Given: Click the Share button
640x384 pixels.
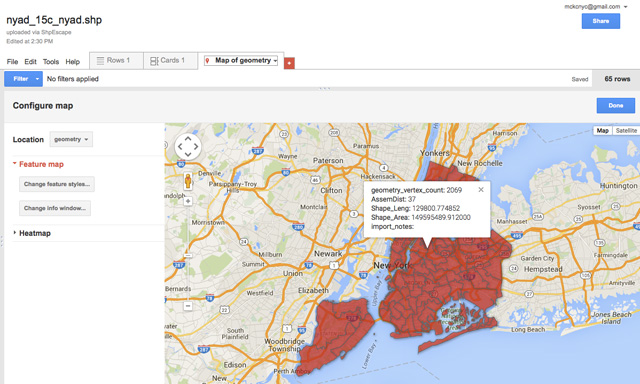Looking at the screenshot, I should 600,21.
